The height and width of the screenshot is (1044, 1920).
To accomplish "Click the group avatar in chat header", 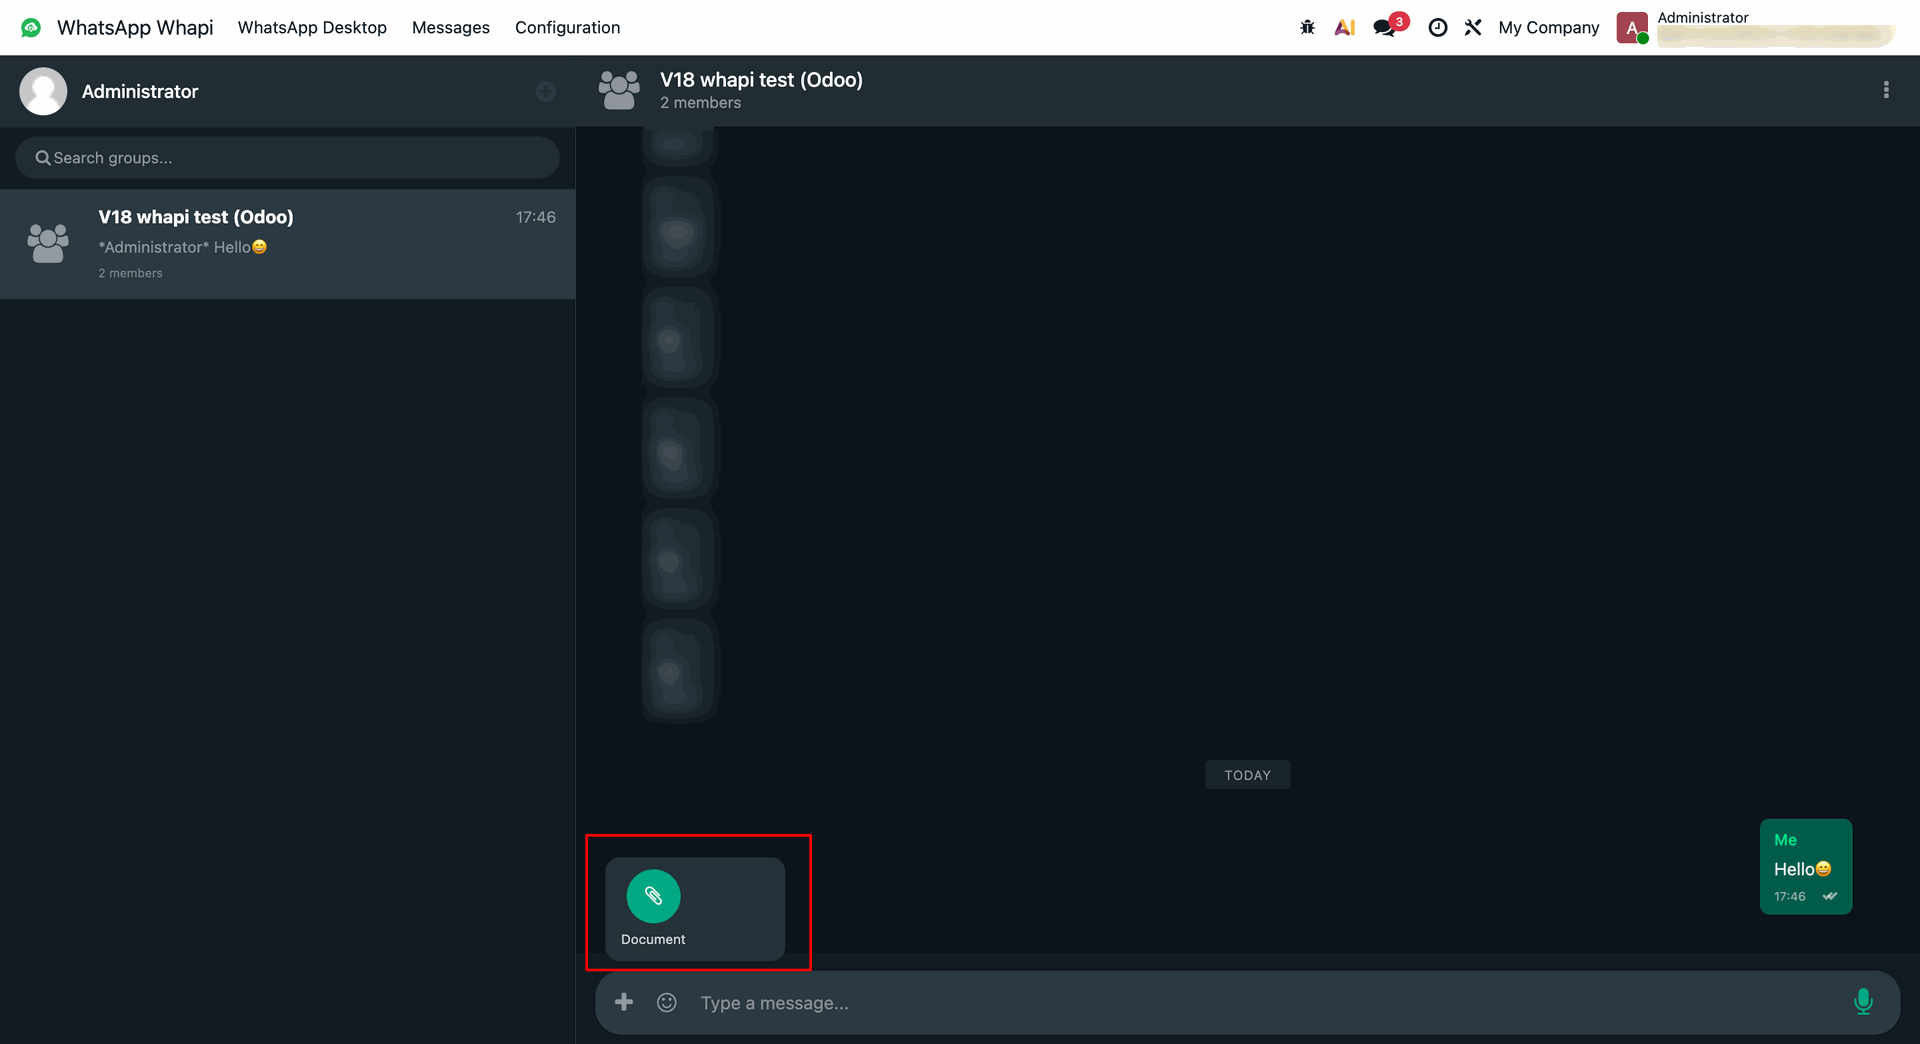I will 619,90.
